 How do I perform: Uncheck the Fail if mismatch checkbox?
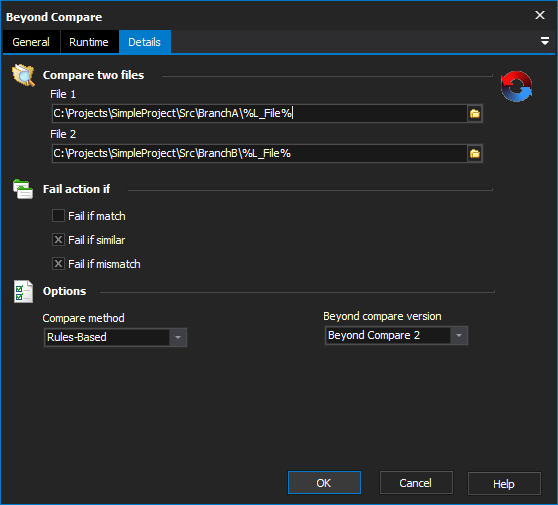coord(58,264)
